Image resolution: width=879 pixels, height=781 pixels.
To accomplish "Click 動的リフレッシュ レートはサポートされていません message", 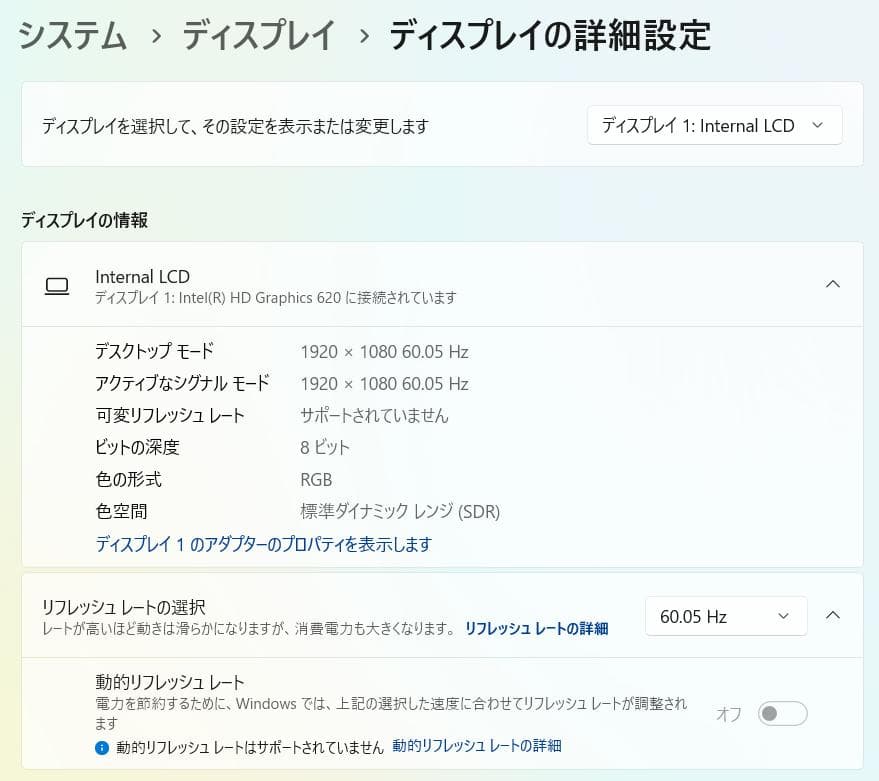I will coord(249,747).
